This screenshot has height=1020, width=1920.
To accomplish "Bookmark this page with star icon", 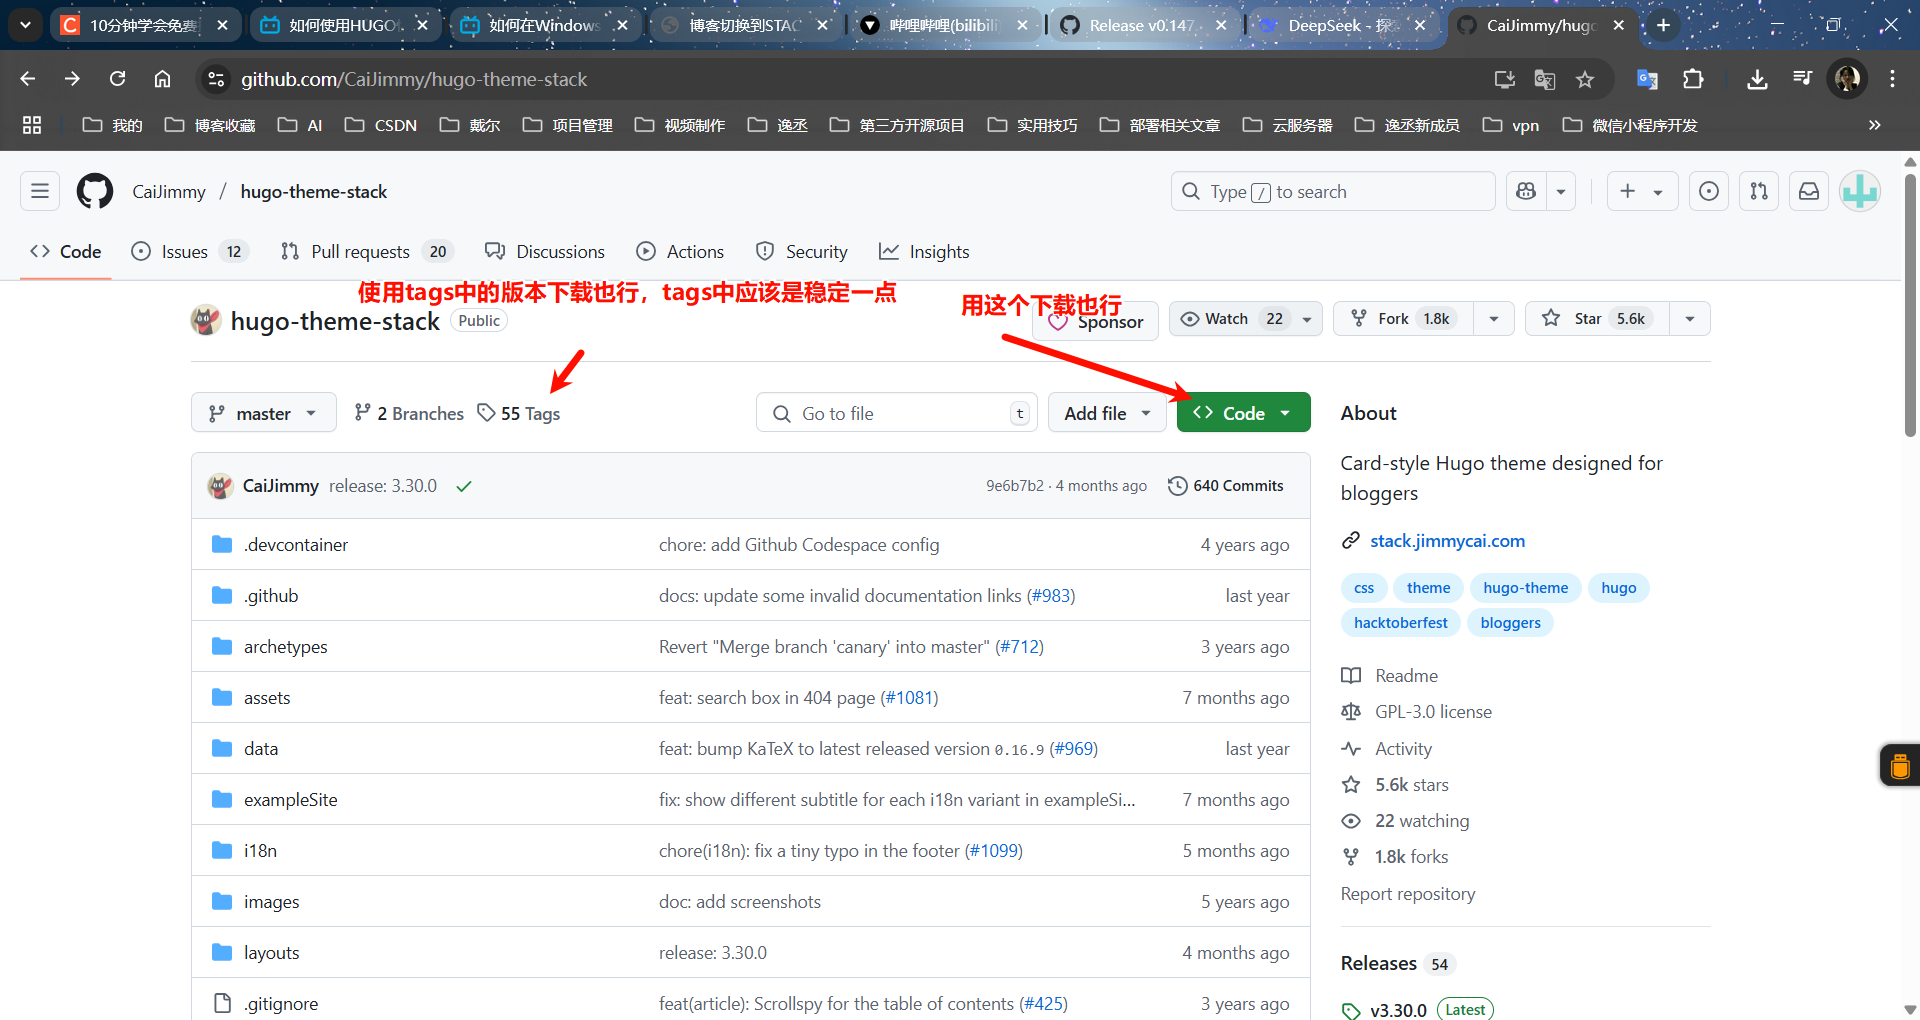I will (x=1585, y=79).
